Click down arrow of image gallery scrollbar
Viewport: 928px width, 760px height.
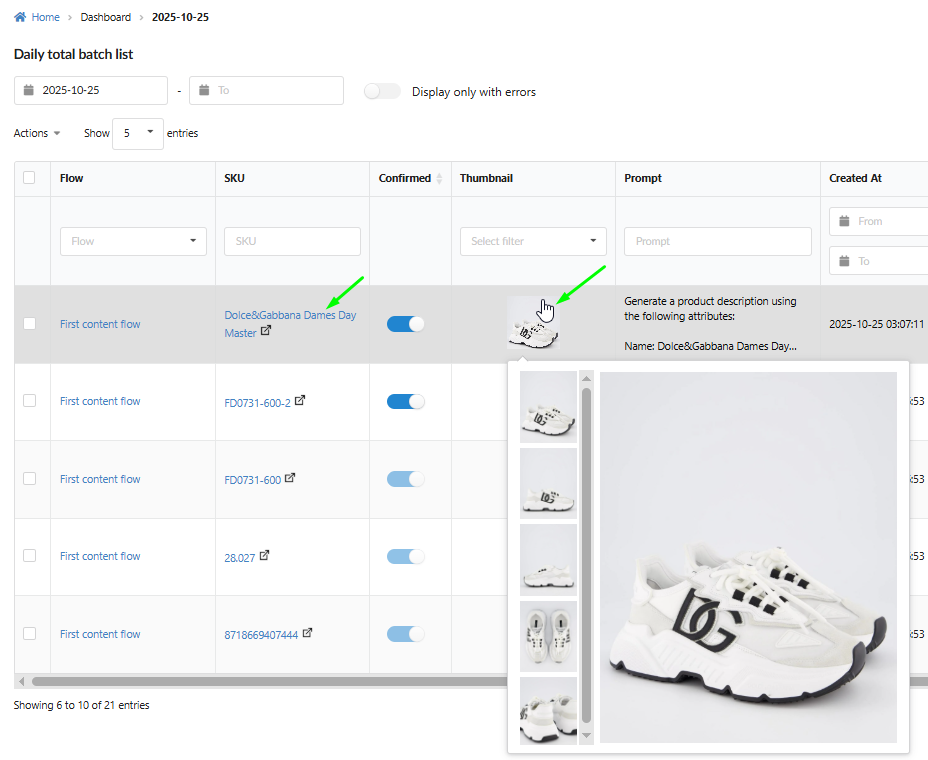587,735
